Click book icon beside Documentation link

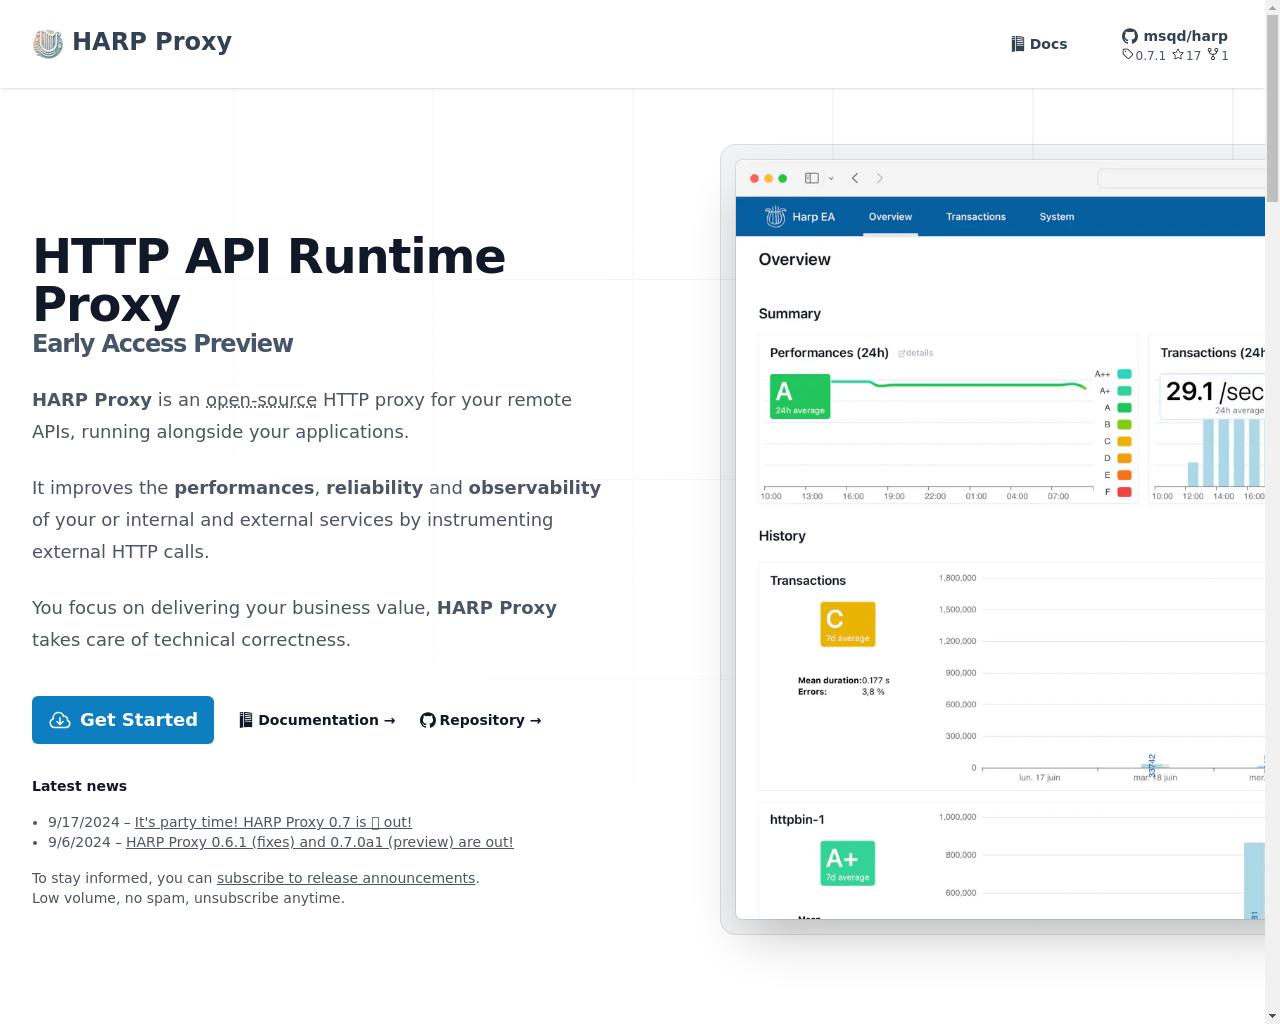[x=246, y=720]
